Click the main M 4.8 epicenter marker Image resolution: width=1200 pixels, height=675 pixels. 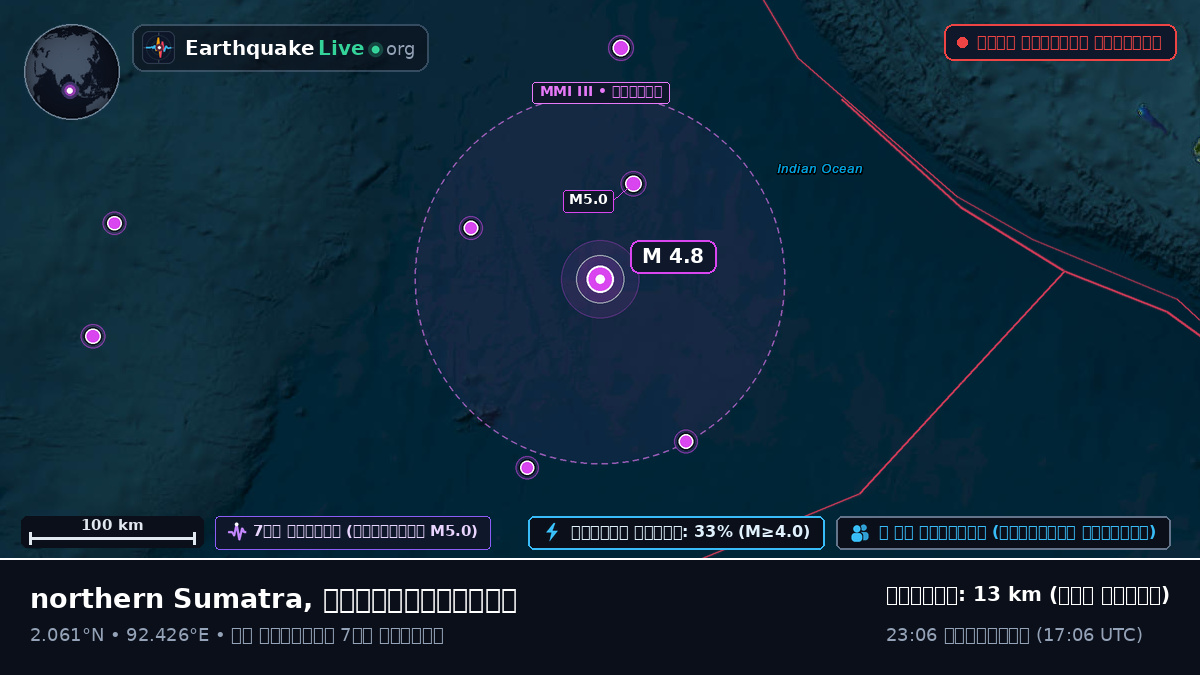(600, 280)
